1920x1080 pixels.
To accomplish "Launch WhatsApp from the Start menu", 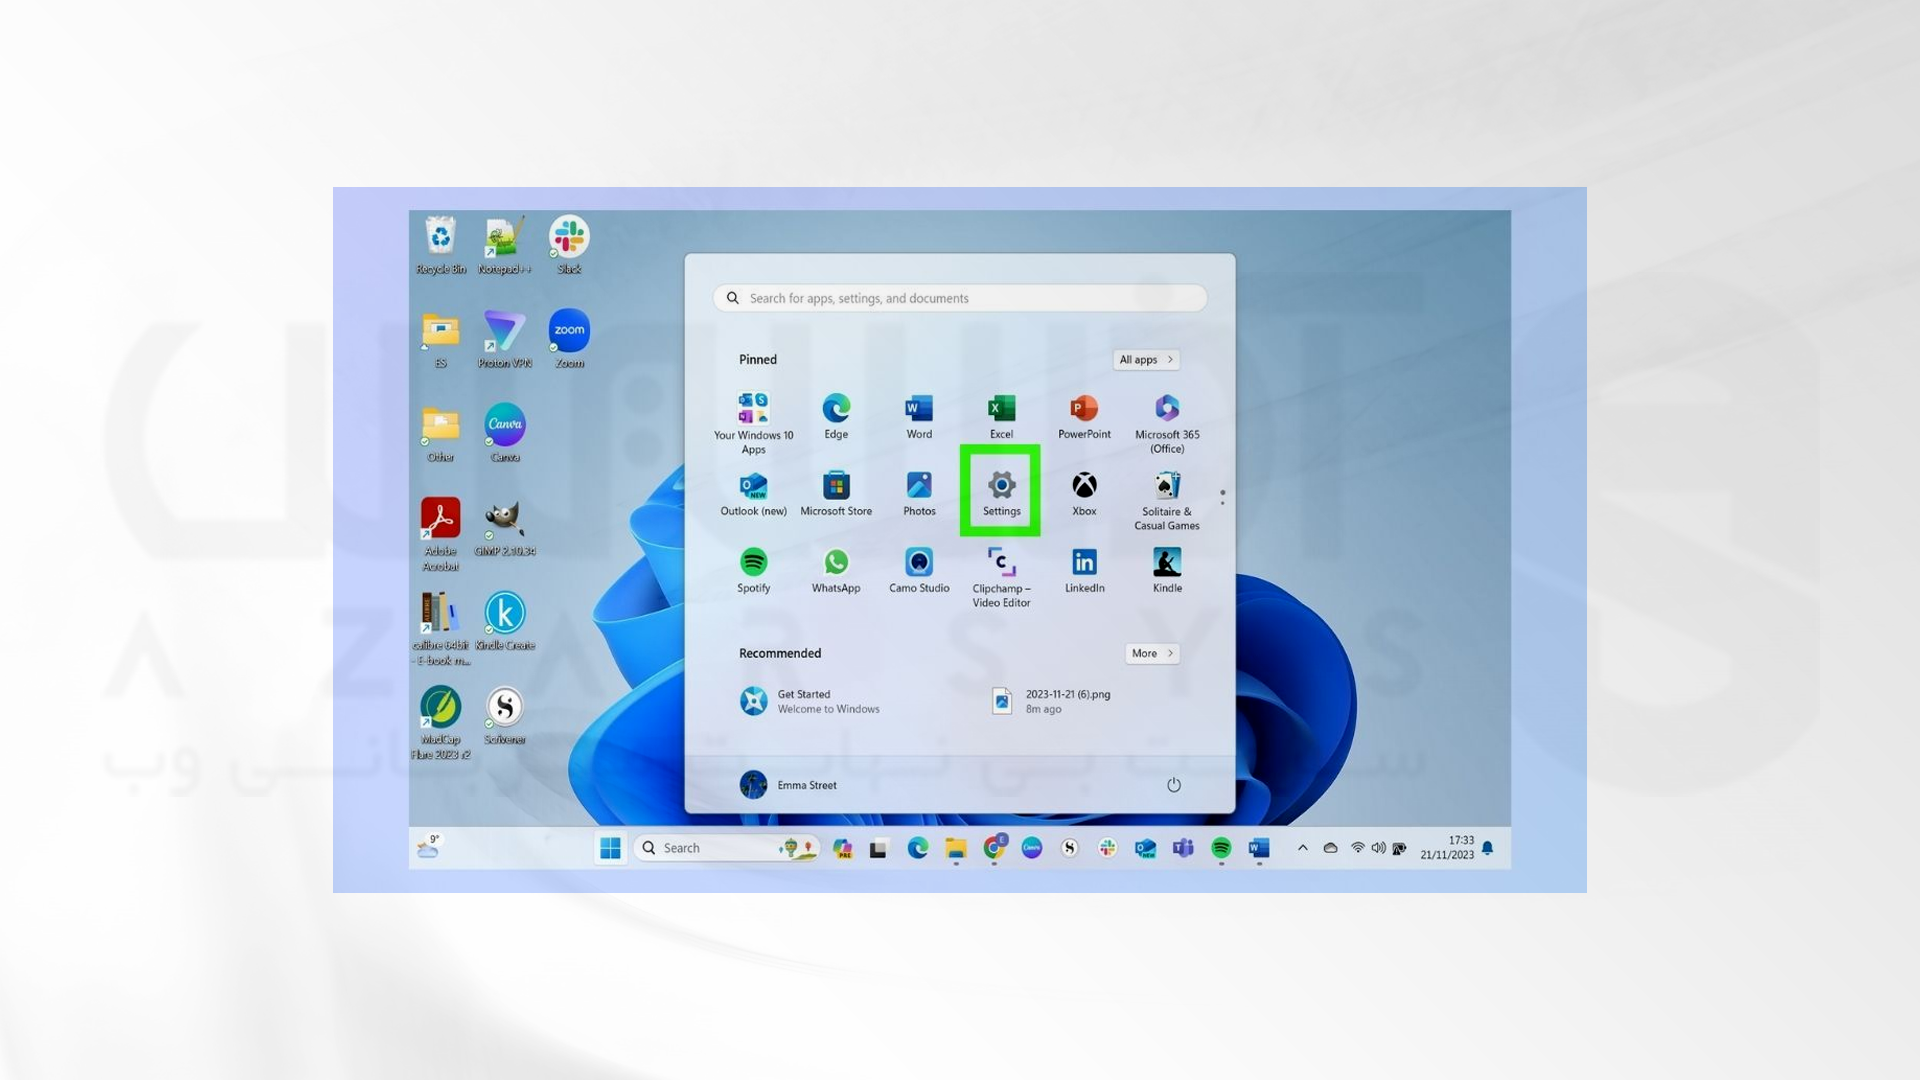I will pos(836,570).
